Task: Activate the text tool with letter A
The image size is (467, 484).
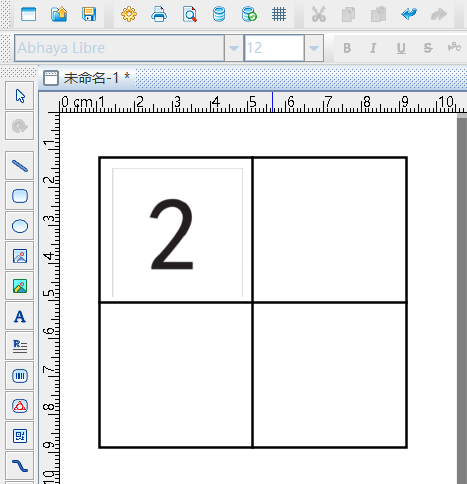Action: (20, 316)
